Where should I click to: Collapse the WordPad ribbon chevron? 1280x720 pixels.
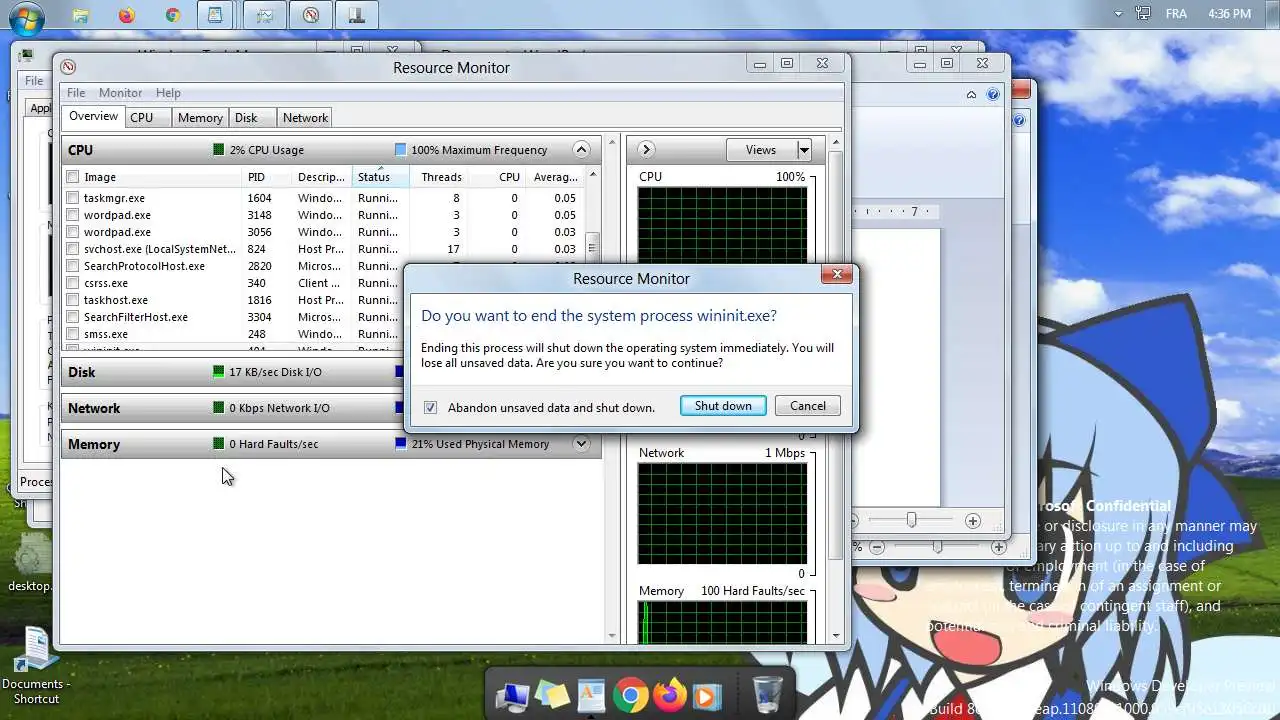click(971, 95)
